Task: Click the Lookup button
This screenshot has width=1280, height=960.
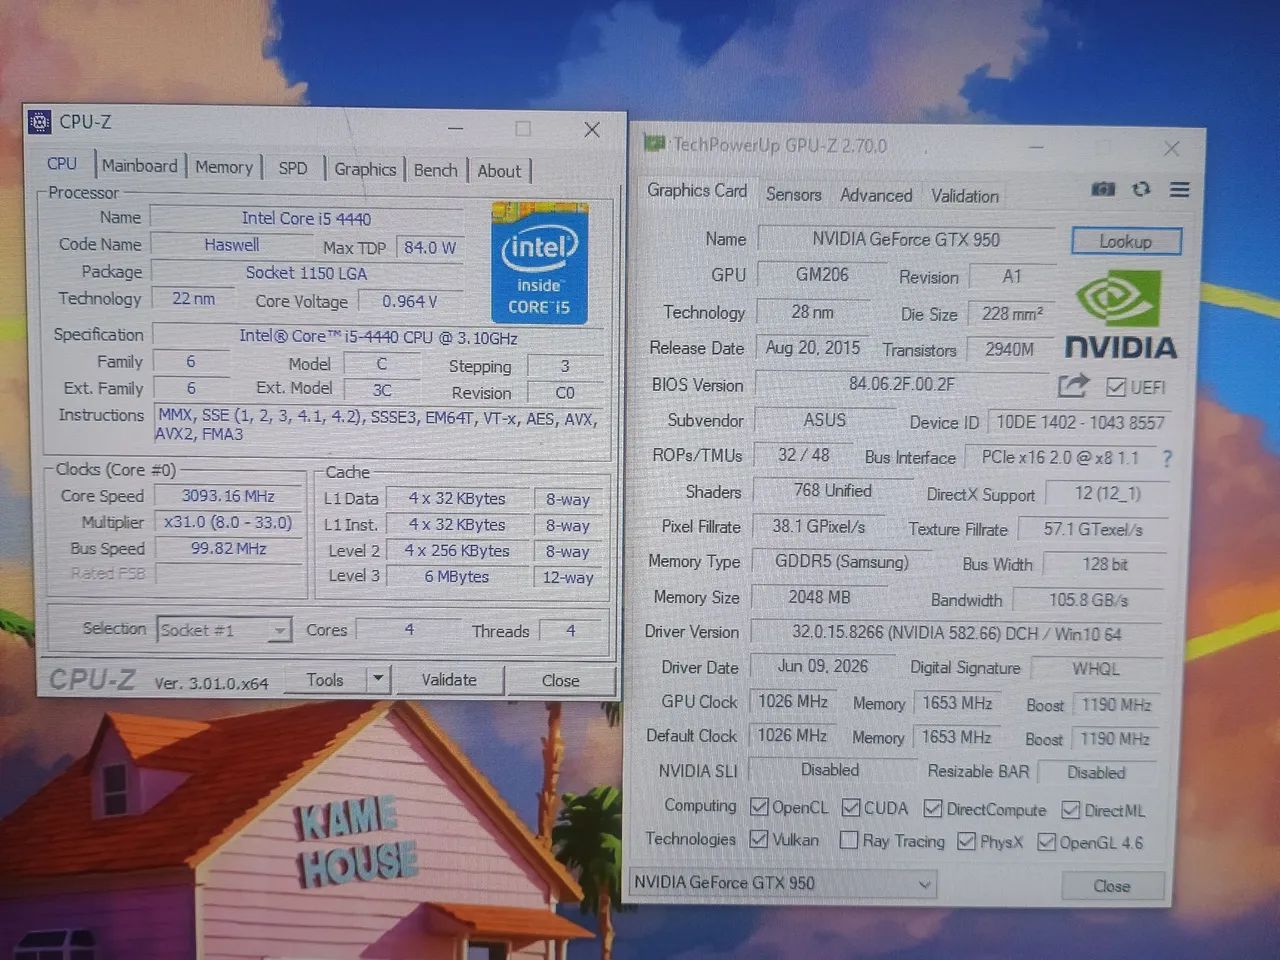Action: tap(1126, 241)
